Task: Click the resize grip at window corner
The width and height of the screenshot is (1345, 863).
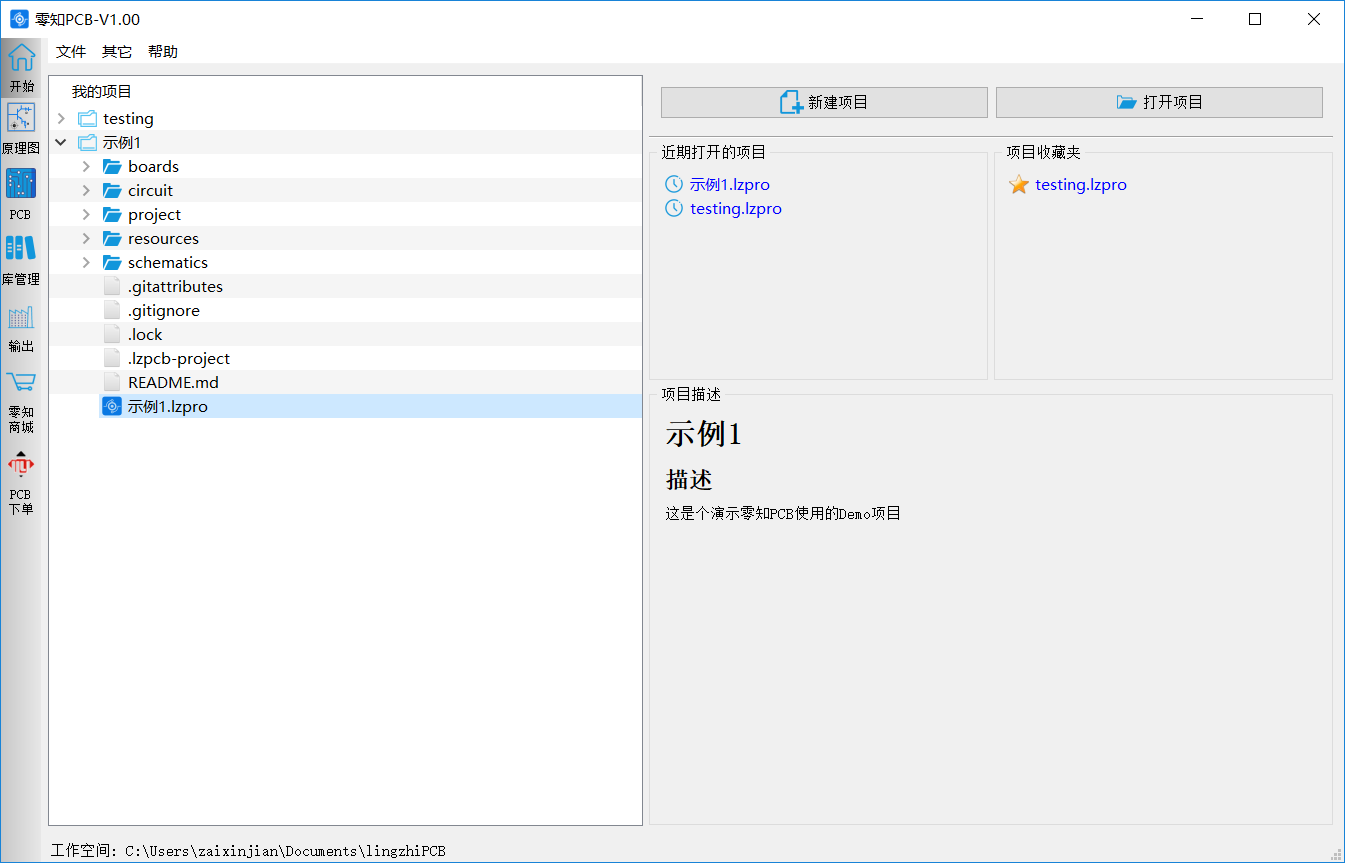Action: pos(1336,854)
